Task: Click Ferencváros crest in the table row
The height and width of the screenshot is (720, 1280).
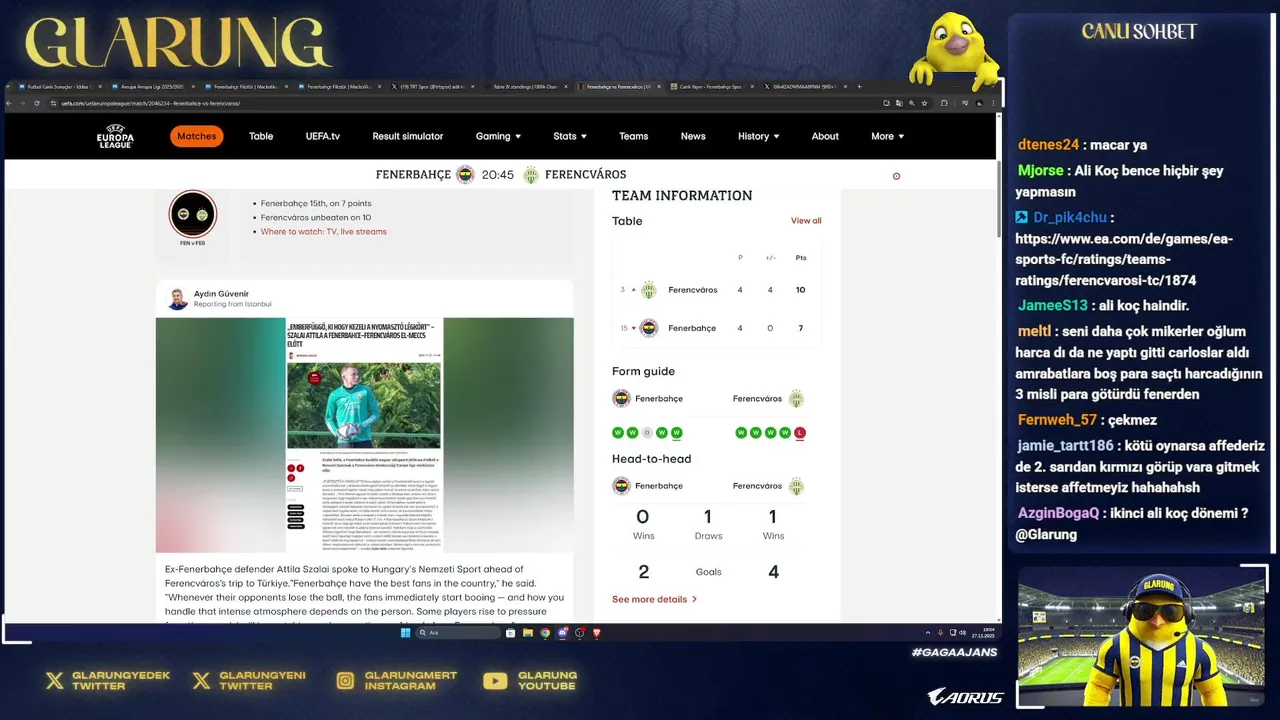Action: pyautogui.click(x=649, y=290)
